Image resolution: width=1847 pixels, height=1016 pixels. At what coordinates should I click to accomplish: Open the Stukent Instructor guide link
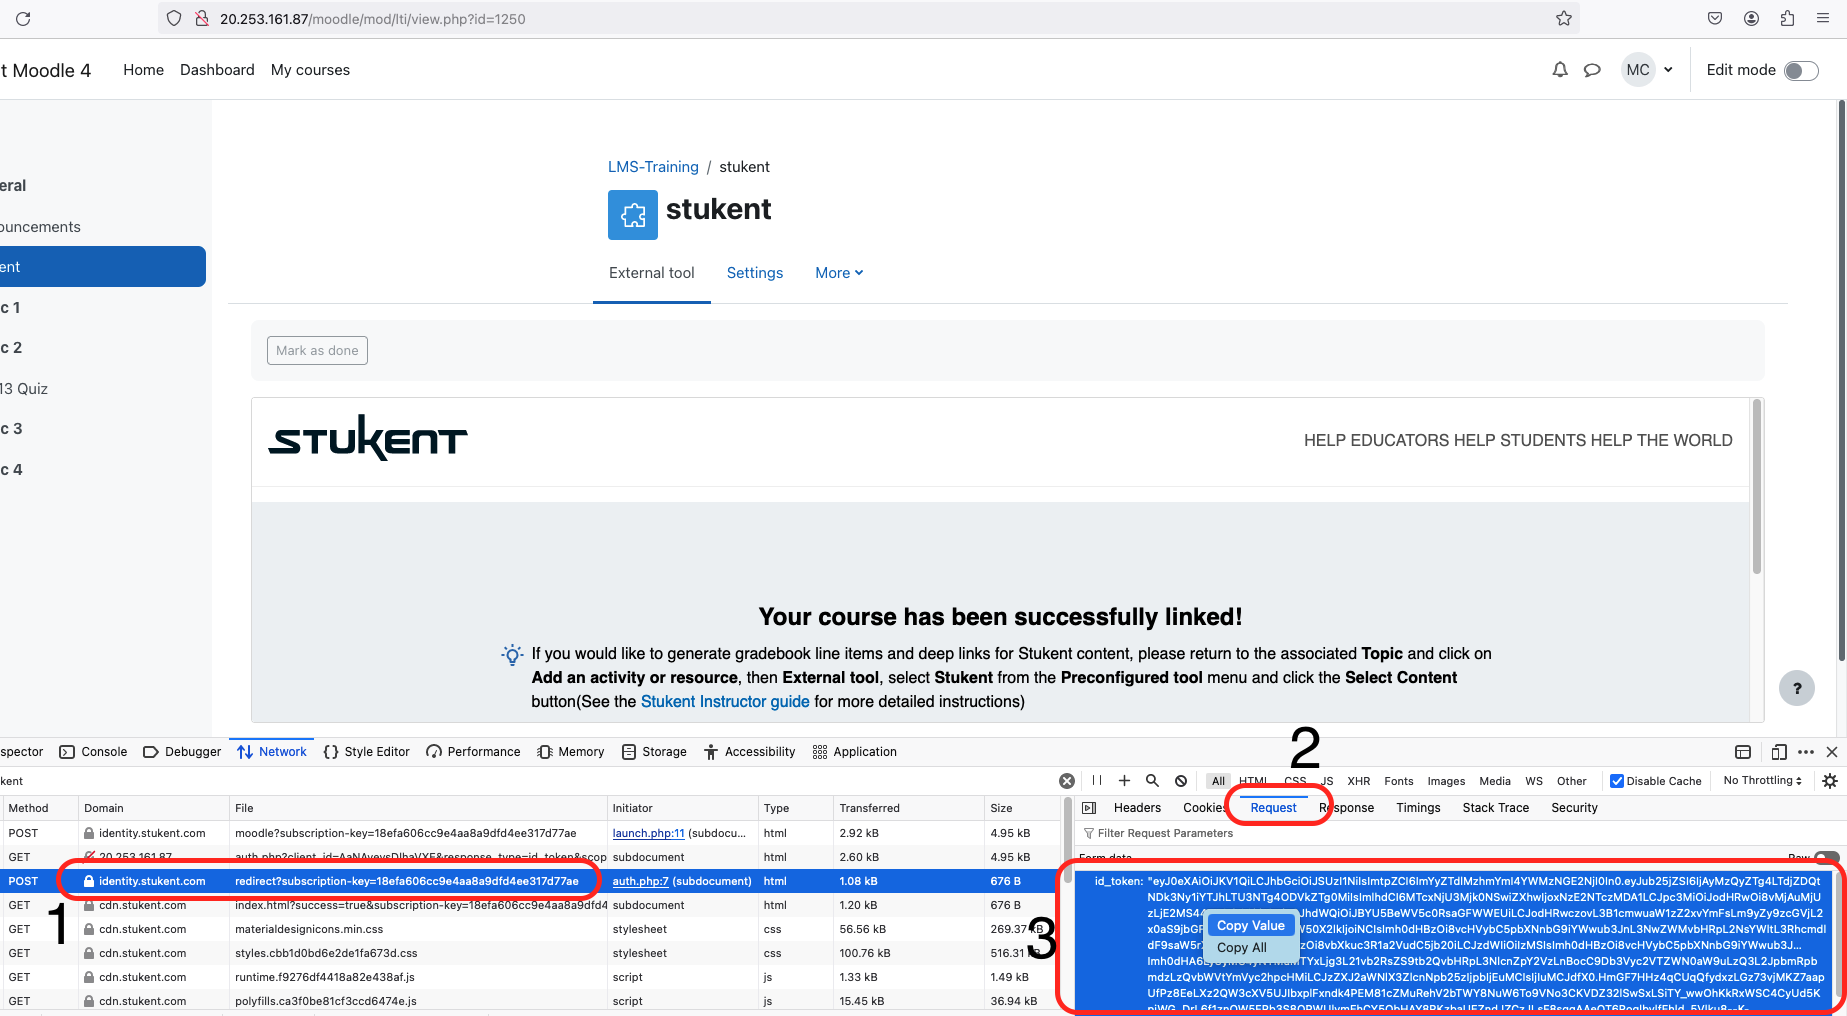click(x=725, y=701)
